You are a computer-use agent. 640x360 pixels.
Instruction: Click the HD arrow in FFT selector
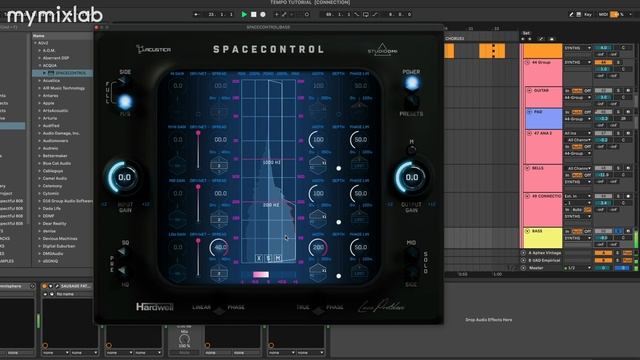click(122, 270)
